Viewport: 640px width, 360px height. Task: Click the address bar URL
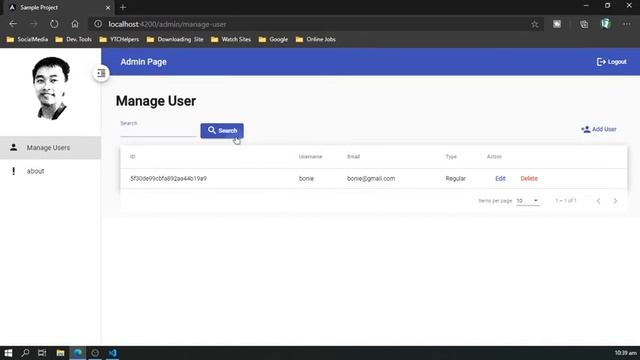pyautogui.click(x=167, y=24)
